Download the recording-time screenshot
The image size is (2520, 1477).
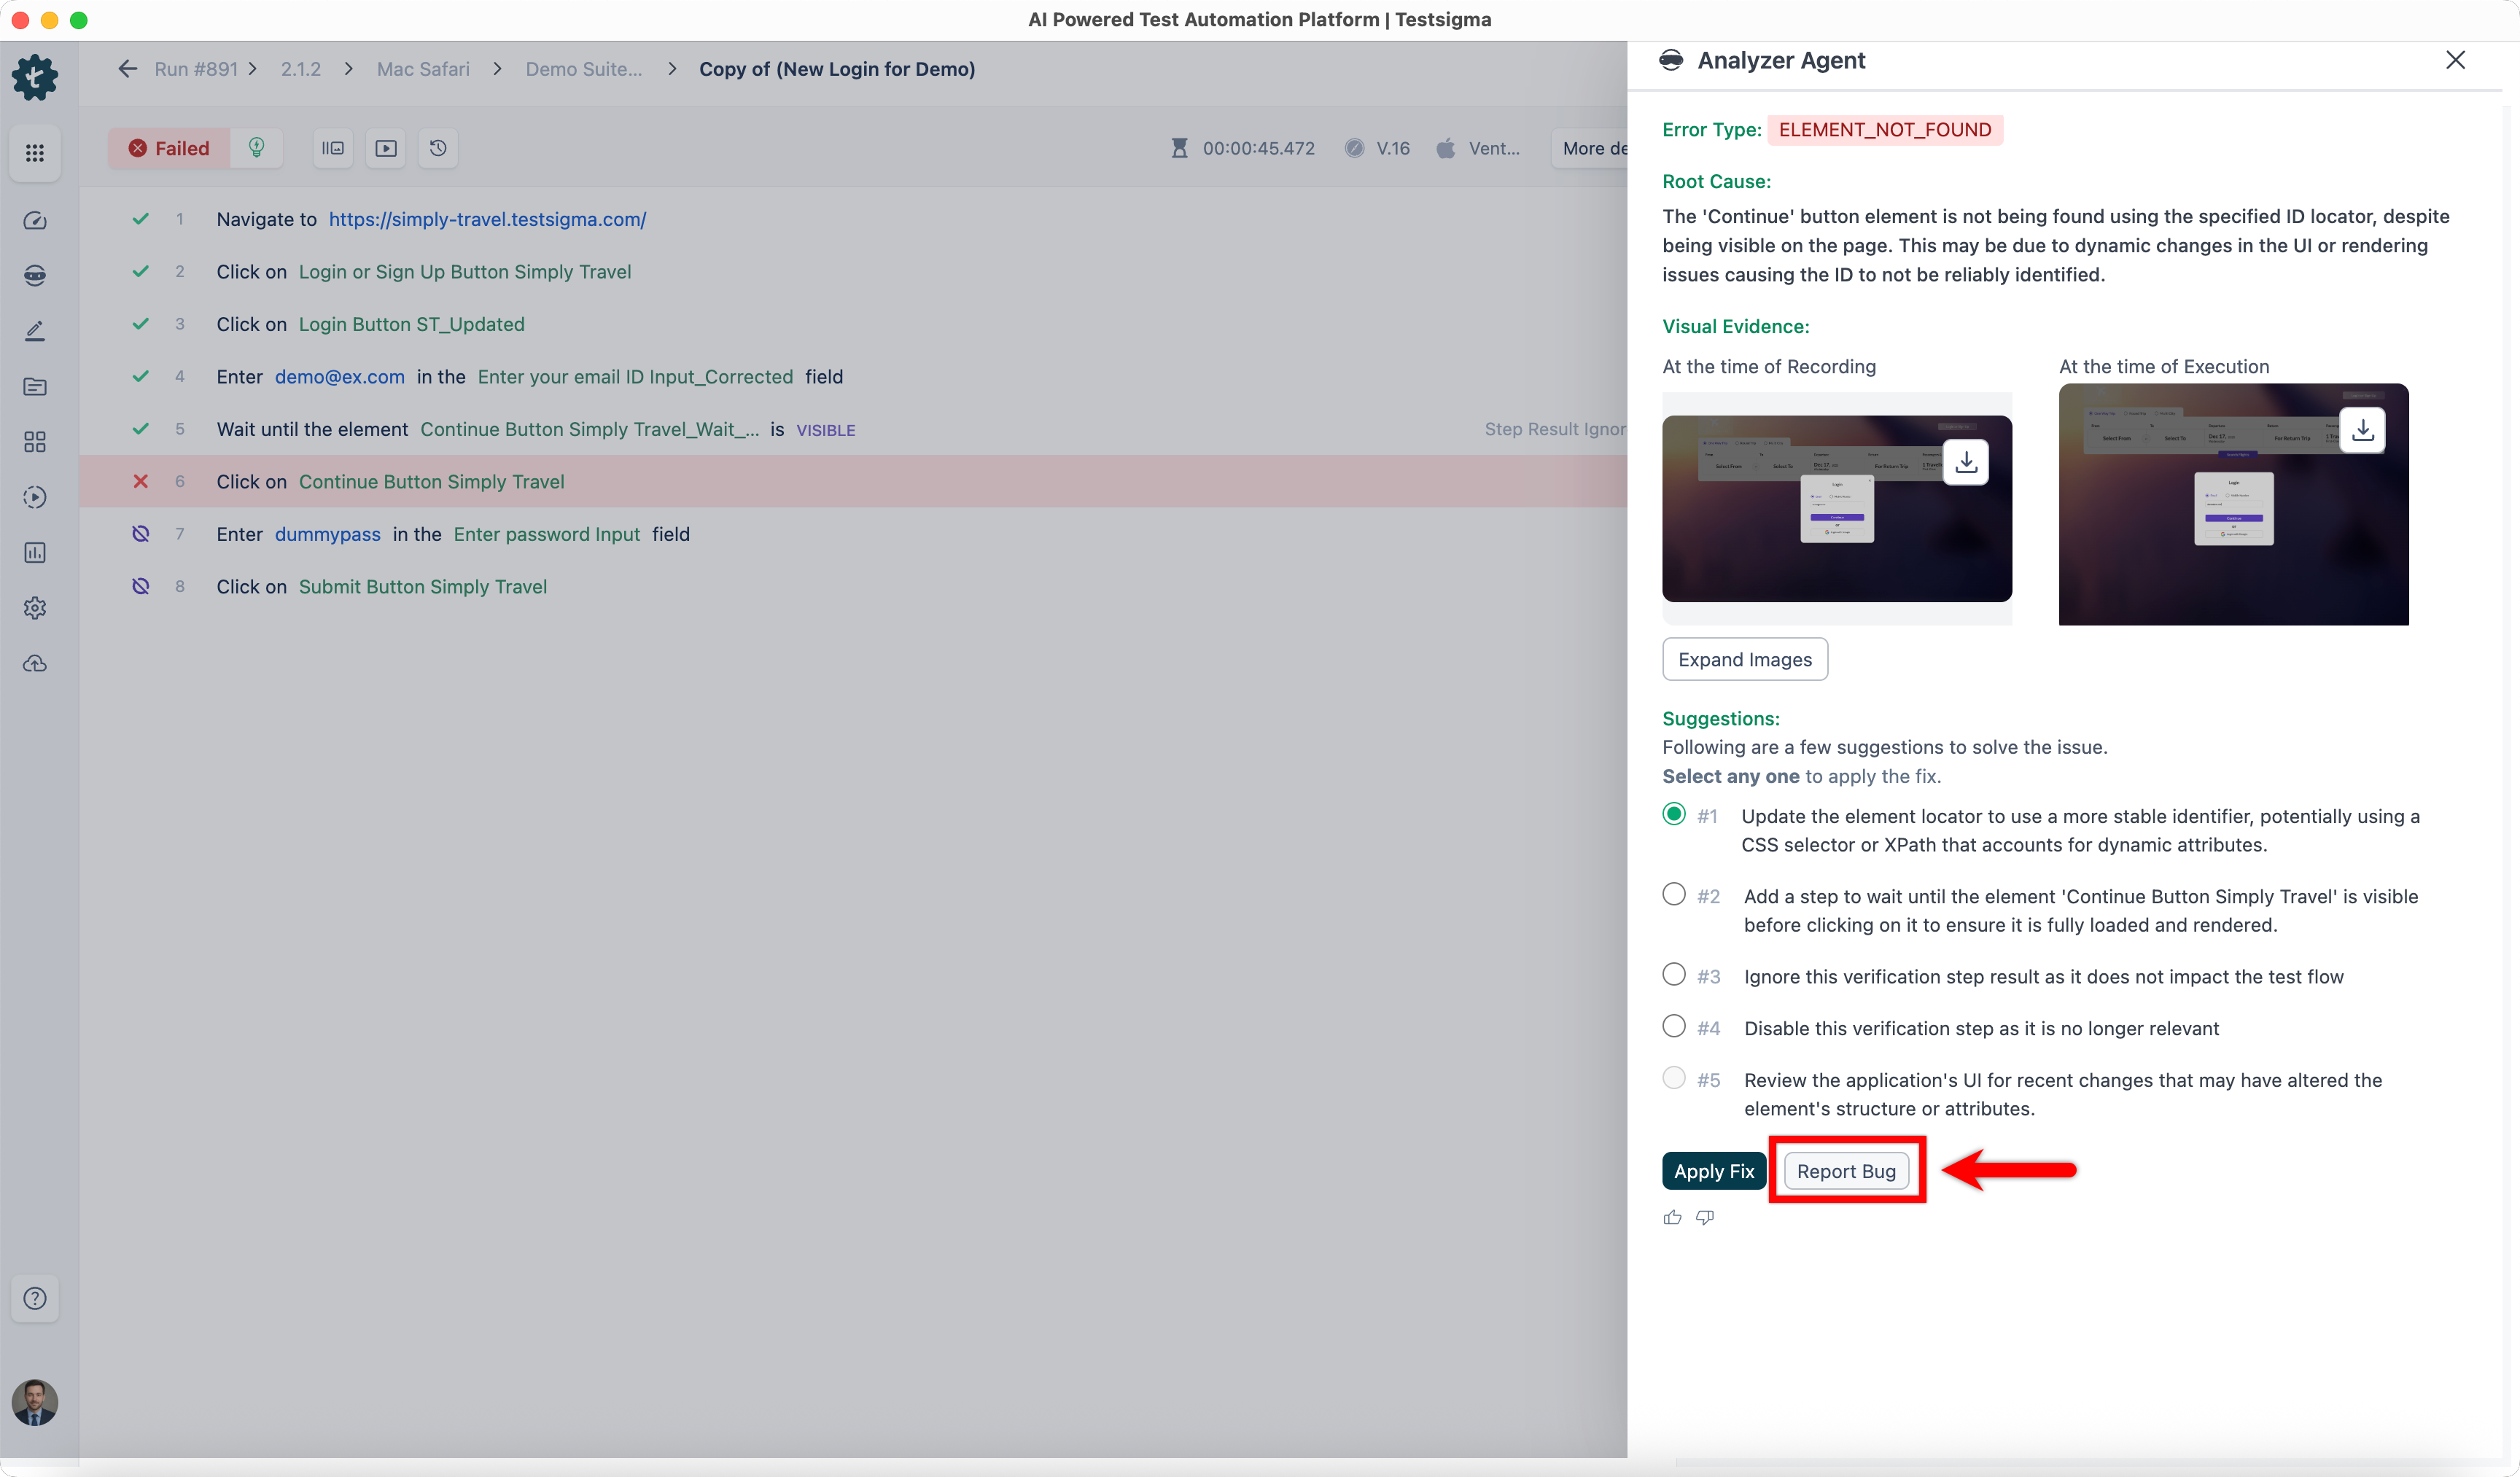[x=1965, y=462]
